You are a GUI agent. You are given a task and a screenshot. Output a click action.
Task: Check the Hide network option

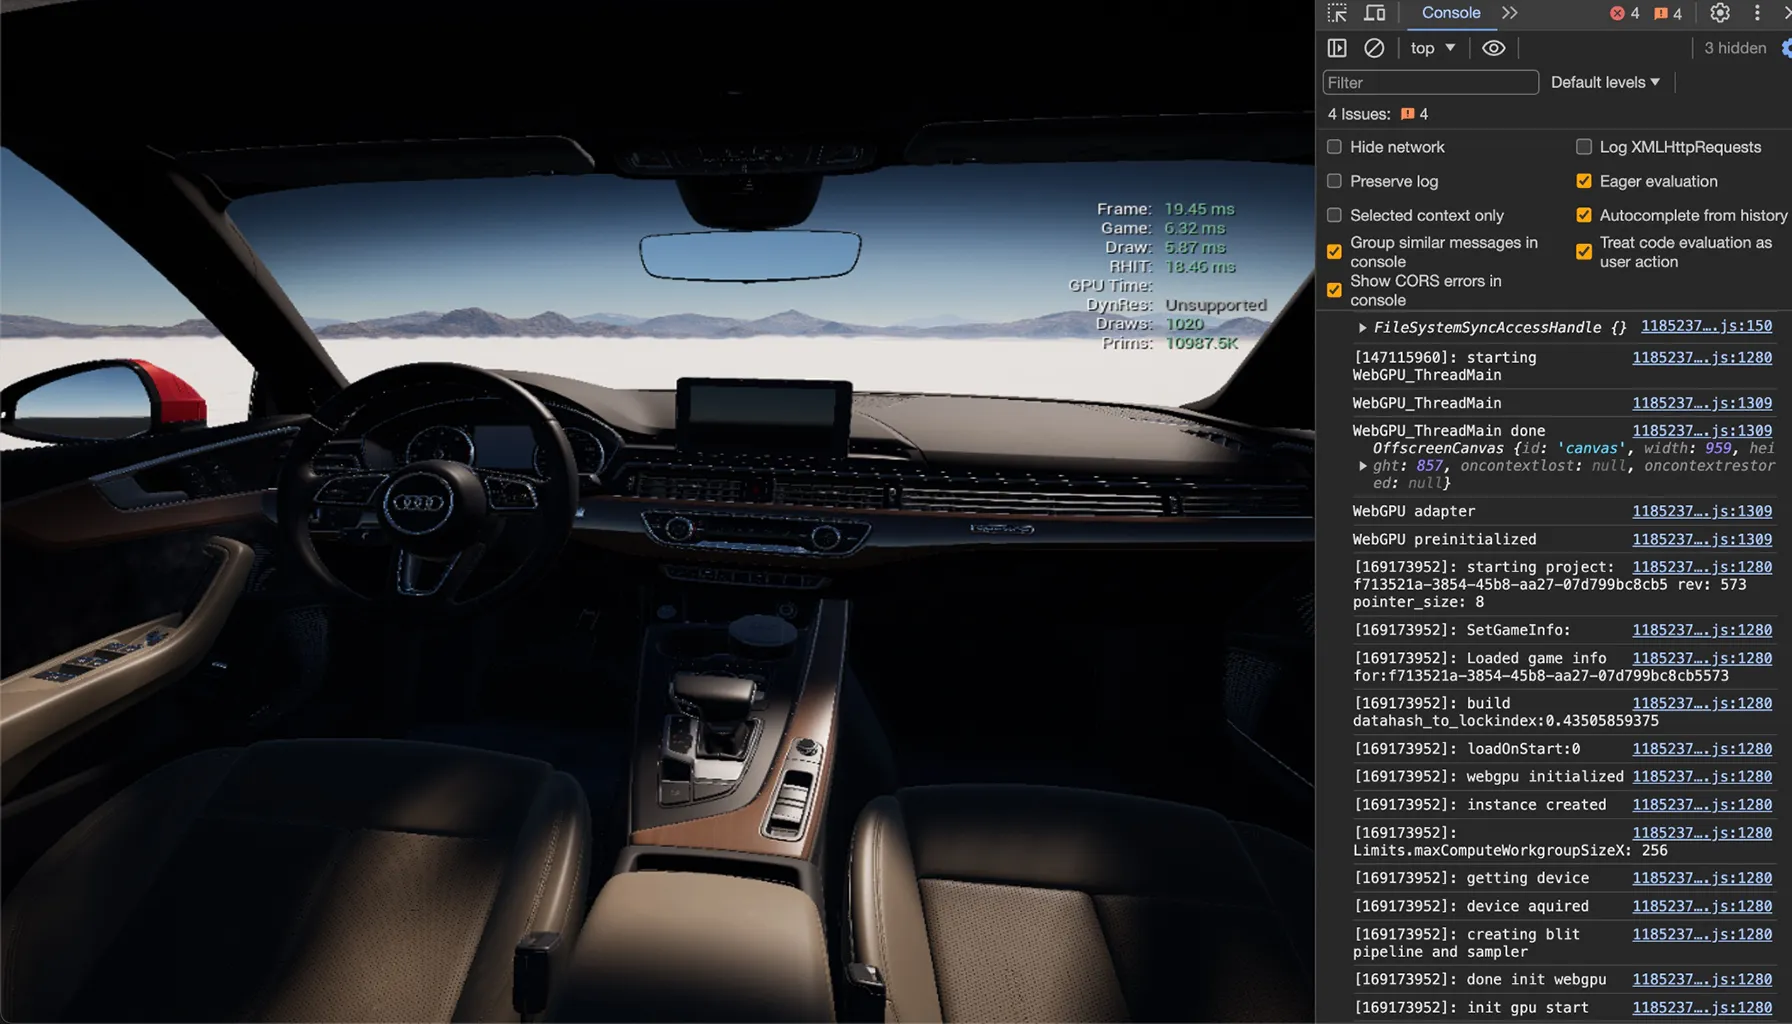click(x=1334, y=147)
